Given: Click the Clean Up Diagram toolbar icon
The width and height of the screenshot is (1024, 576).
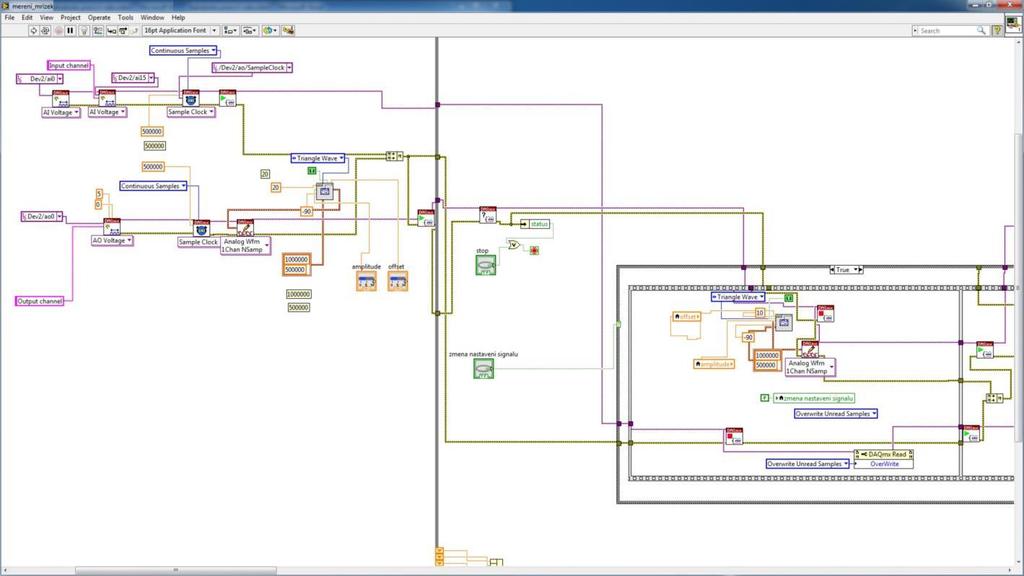Looking at the screenshot, I should [288, 31].
